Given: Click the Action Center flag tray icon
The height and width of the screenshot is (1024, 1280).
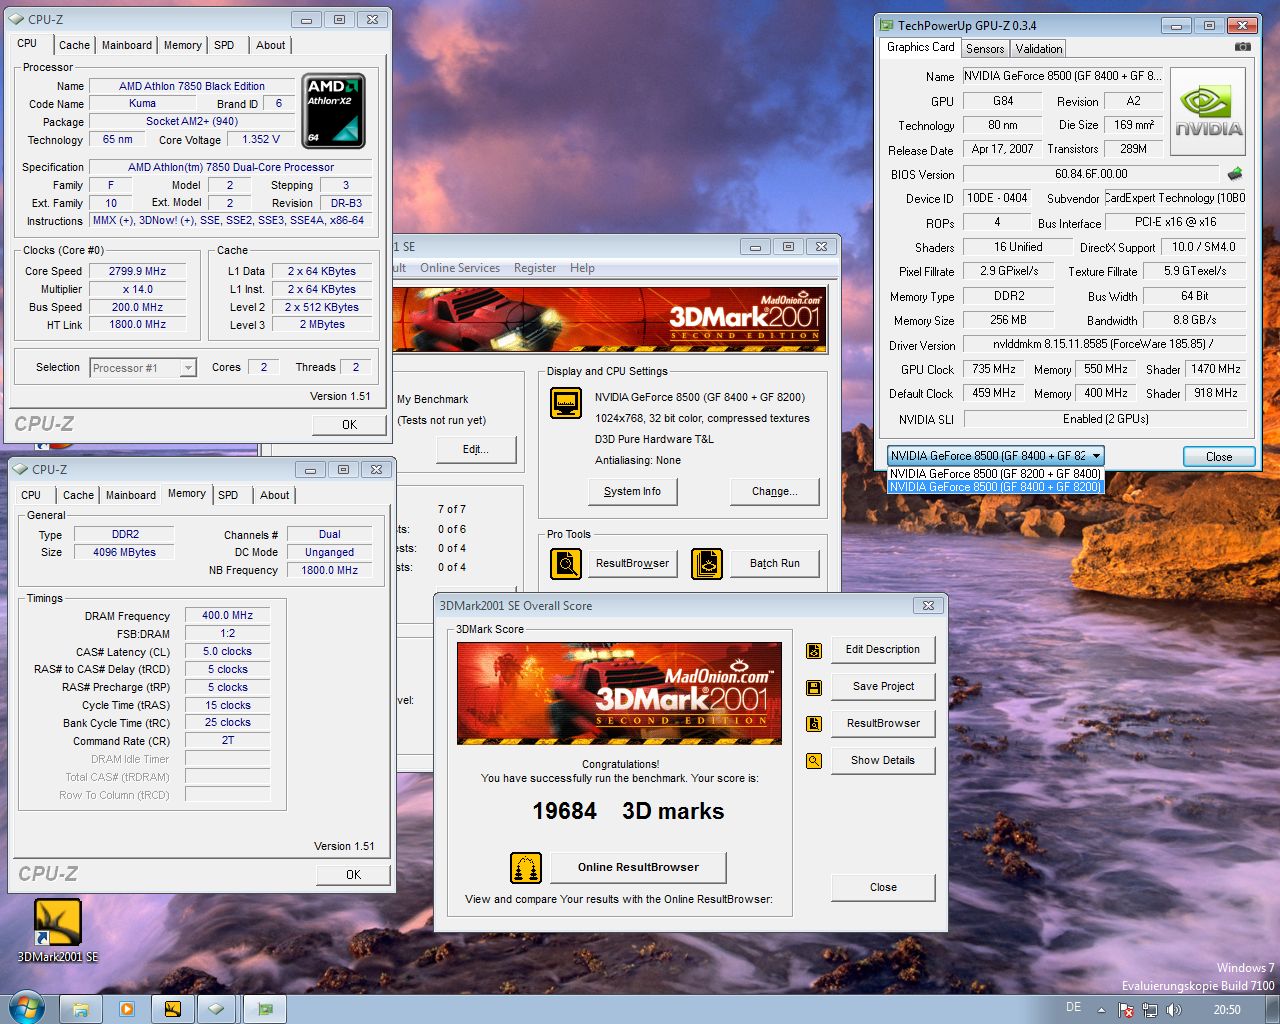Looking at the screenshot, I should pyautogui.click(x=1127, y=1010).
